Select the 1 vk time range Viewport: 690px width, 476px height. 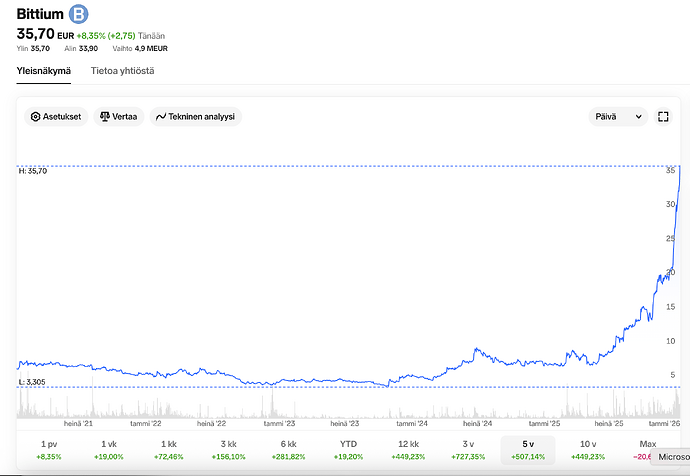point(110,449)
